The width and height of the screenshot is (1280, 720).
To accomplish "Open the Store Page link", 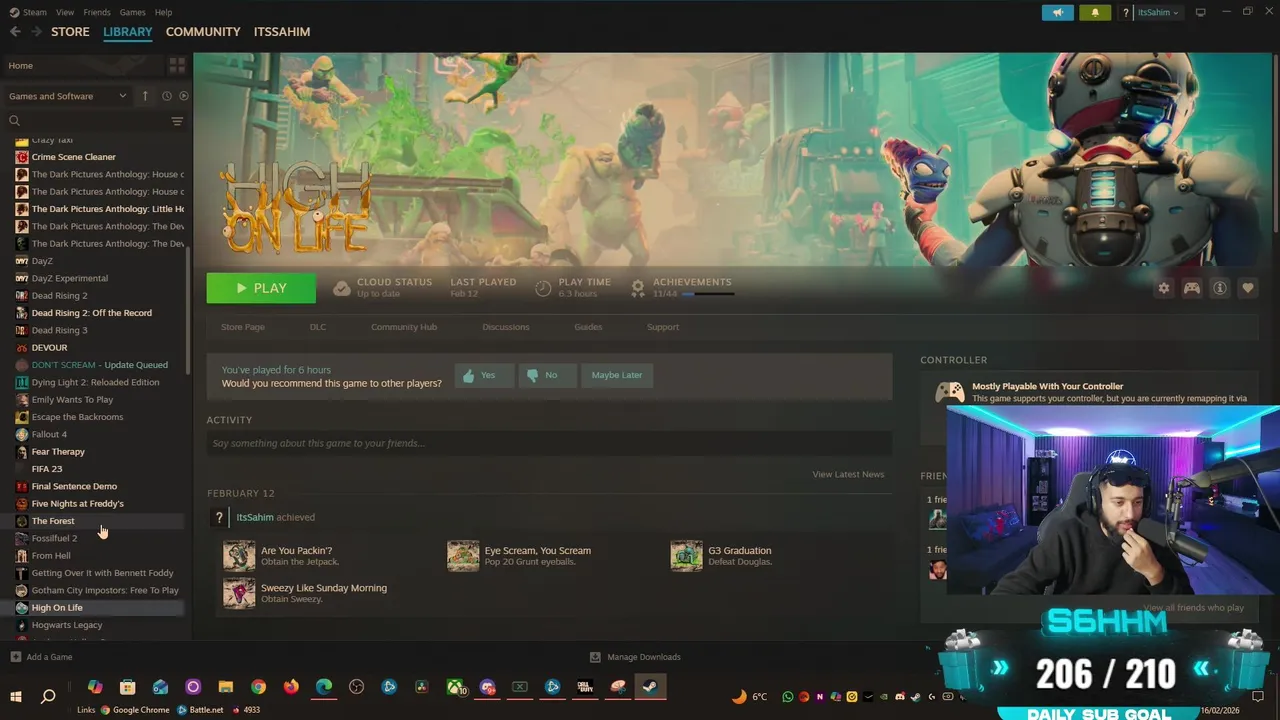I will tap(243, 327).
